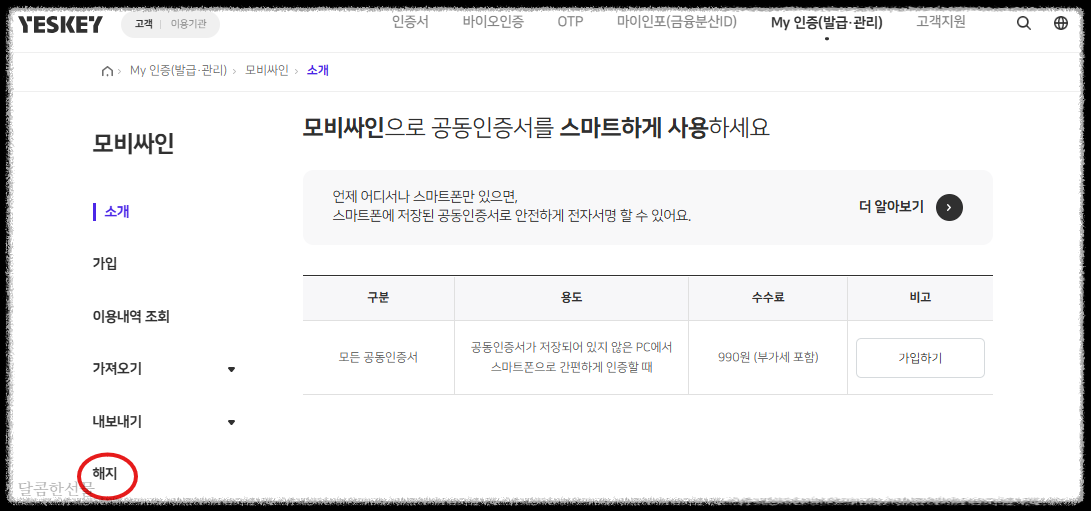This screenshot has width=1091, height=511.
Task: Expand the 내보내기 sidebar arrow
Action: (x=232, y=423)
